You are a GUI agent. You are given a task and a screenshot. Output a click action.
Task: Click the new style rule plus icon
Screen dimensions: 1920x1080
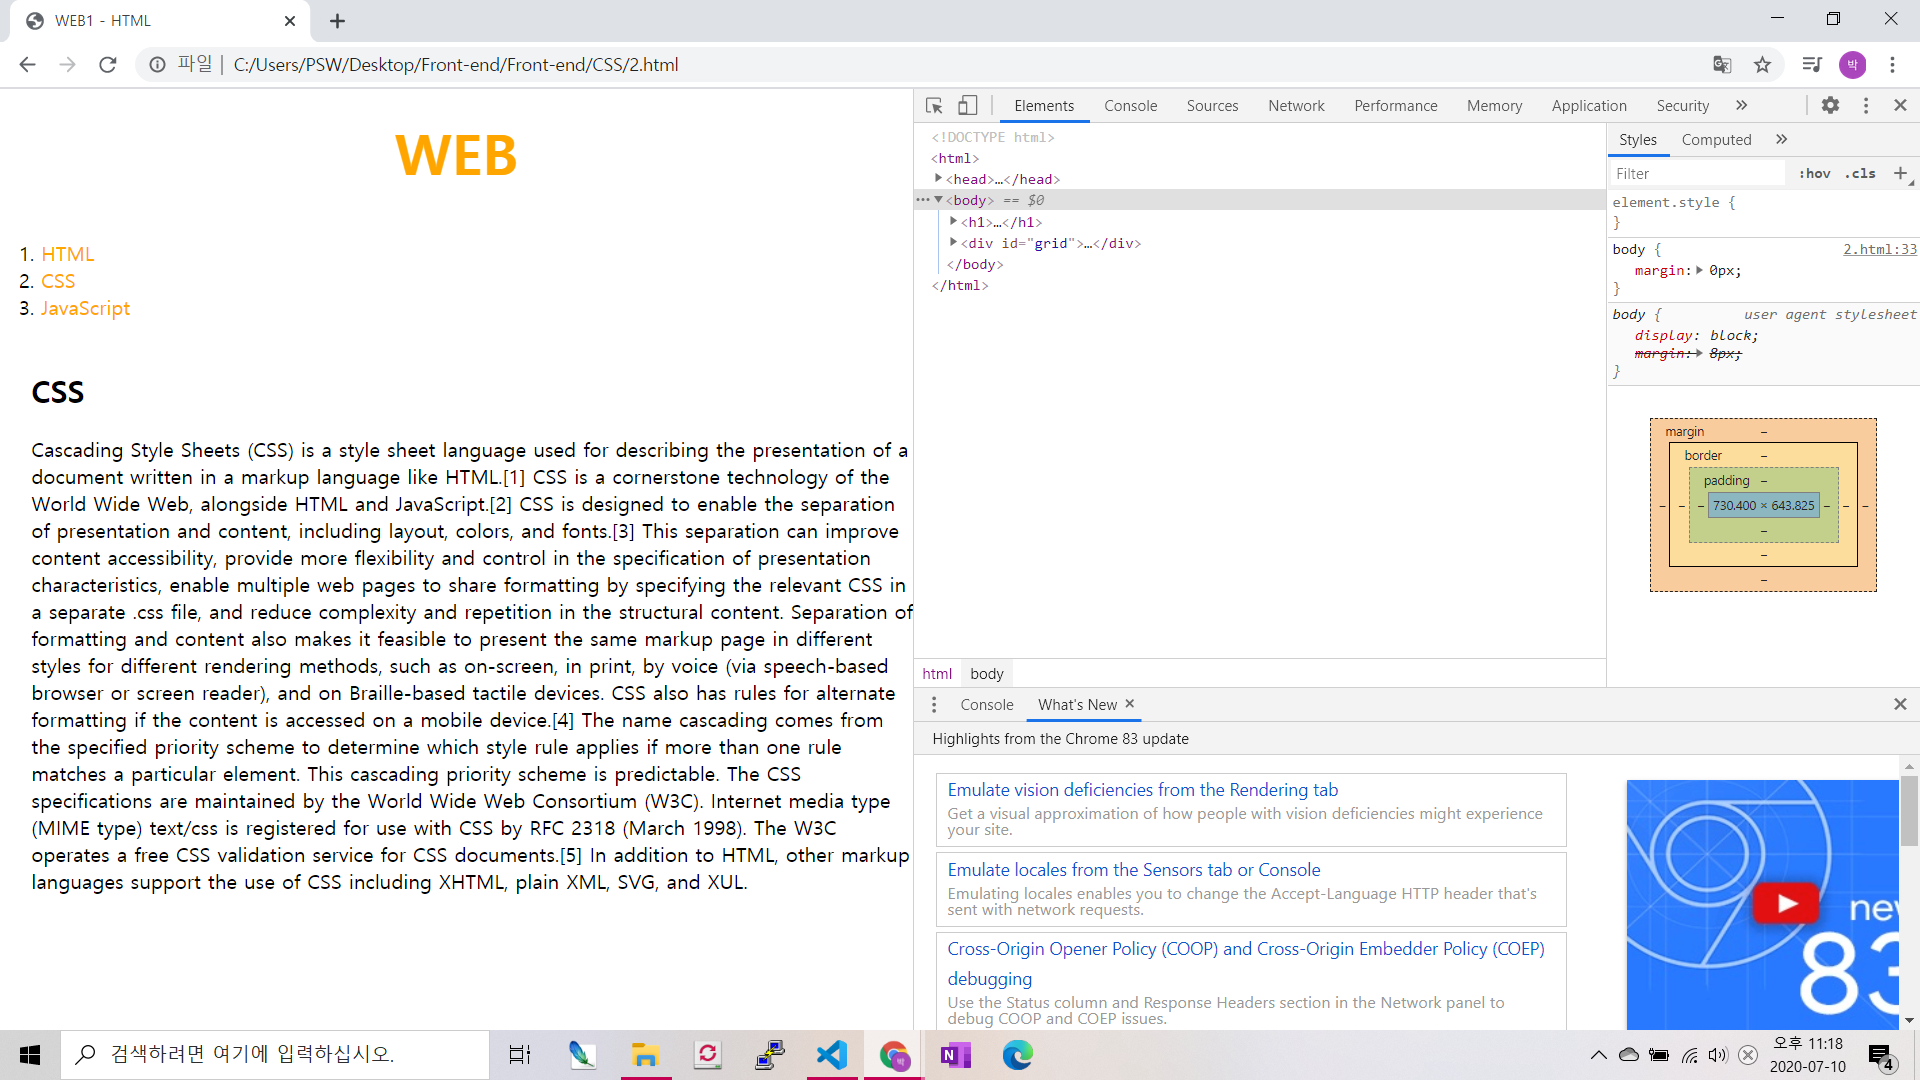tap(1900, 173)
